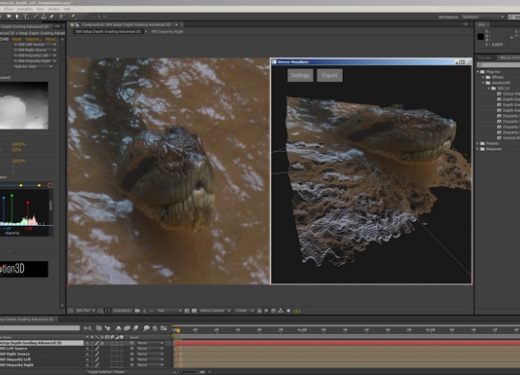Open the 000 Right Source layer dropdown

[x=35, y=50]
